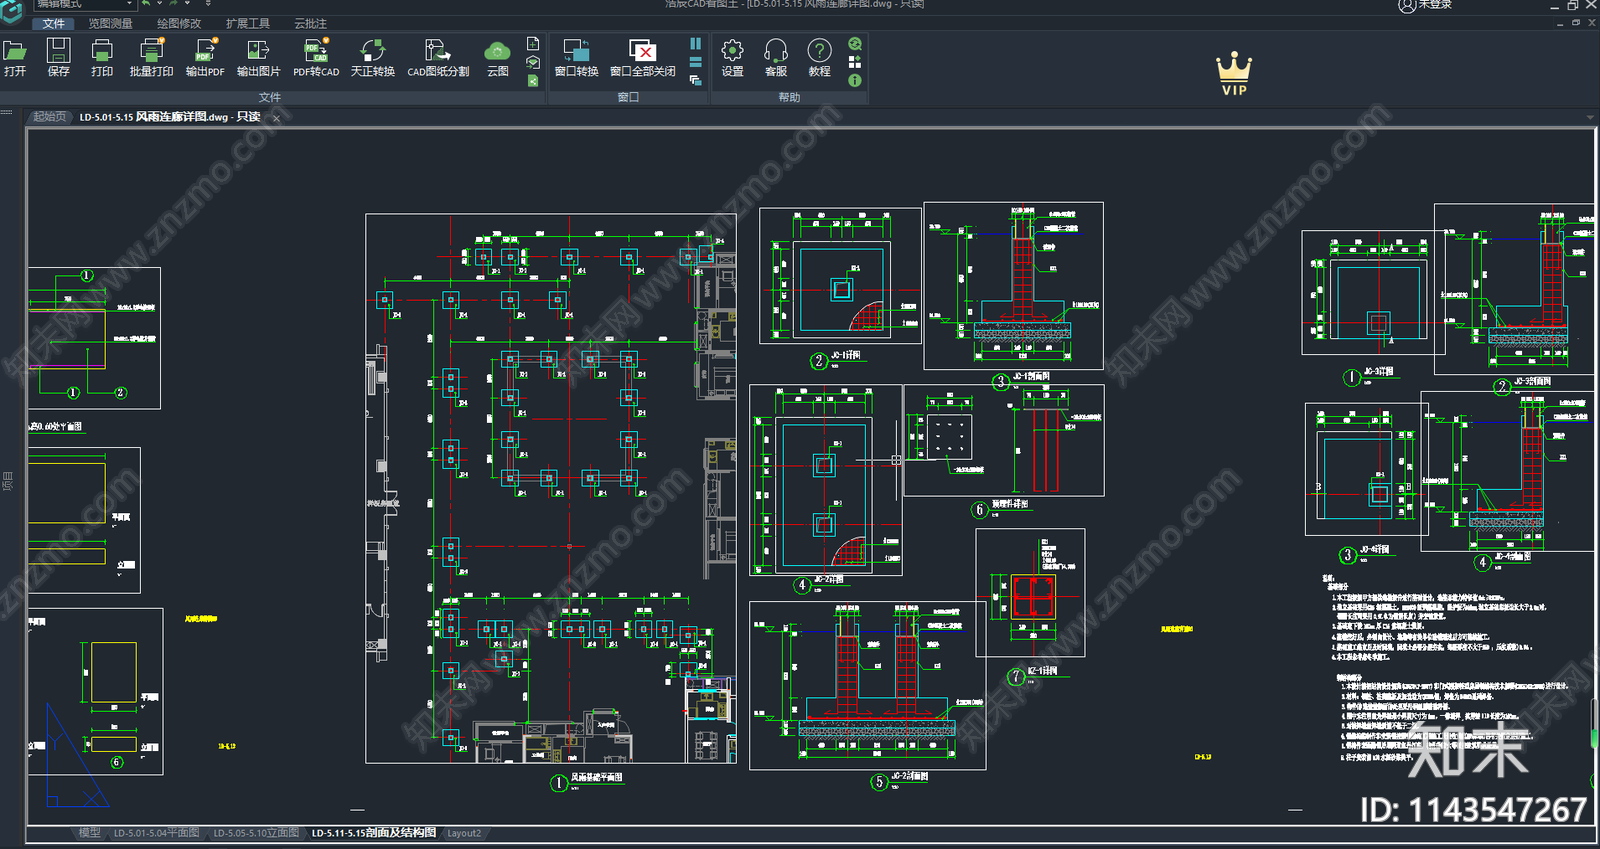Click the green info about icon
The image size is (1600, 849).
[855, 80]
